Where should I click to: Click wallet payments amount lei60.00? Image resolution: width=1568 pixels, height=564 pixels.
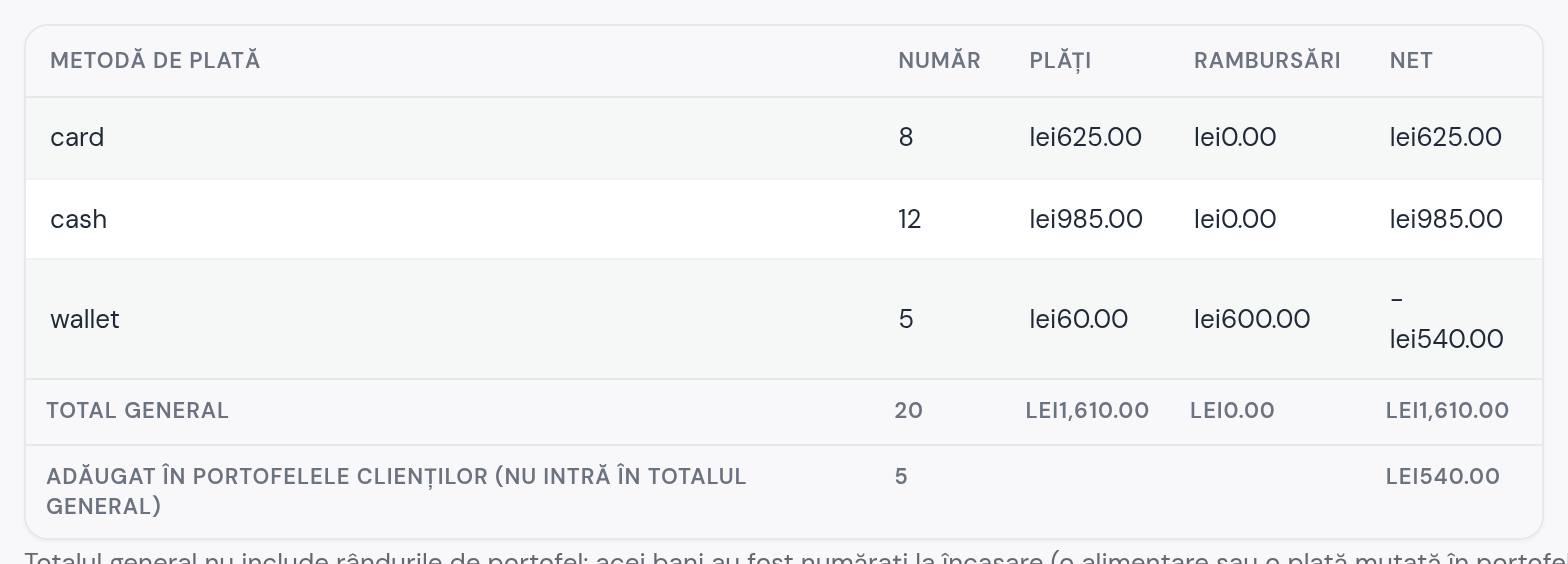coord(1079,320)
